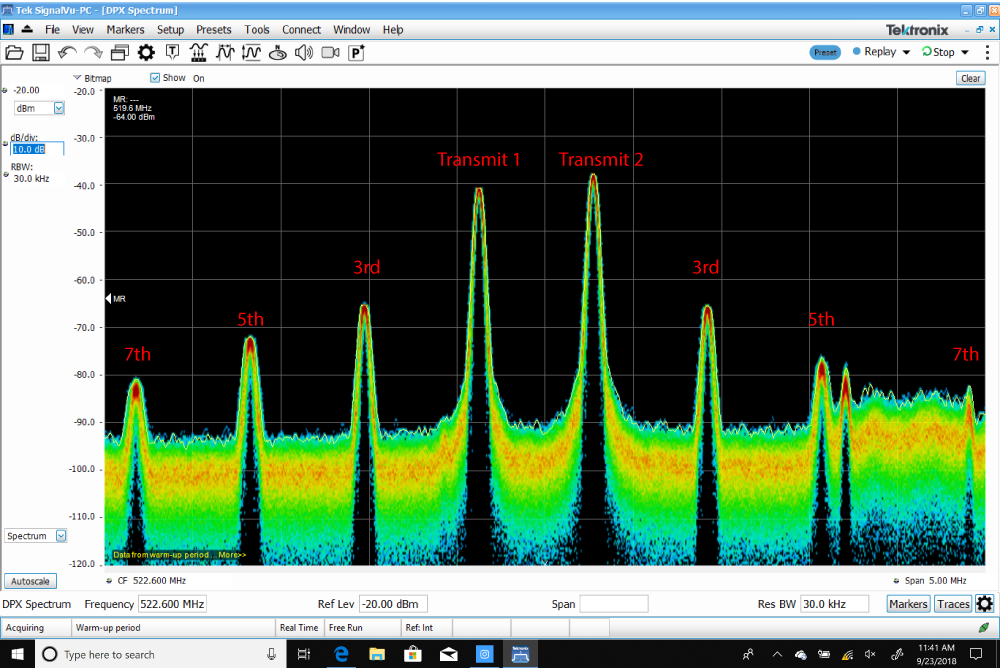Click the video camera record icon
The height and width of the screenshot is (668, 1000).
point(330,52)
